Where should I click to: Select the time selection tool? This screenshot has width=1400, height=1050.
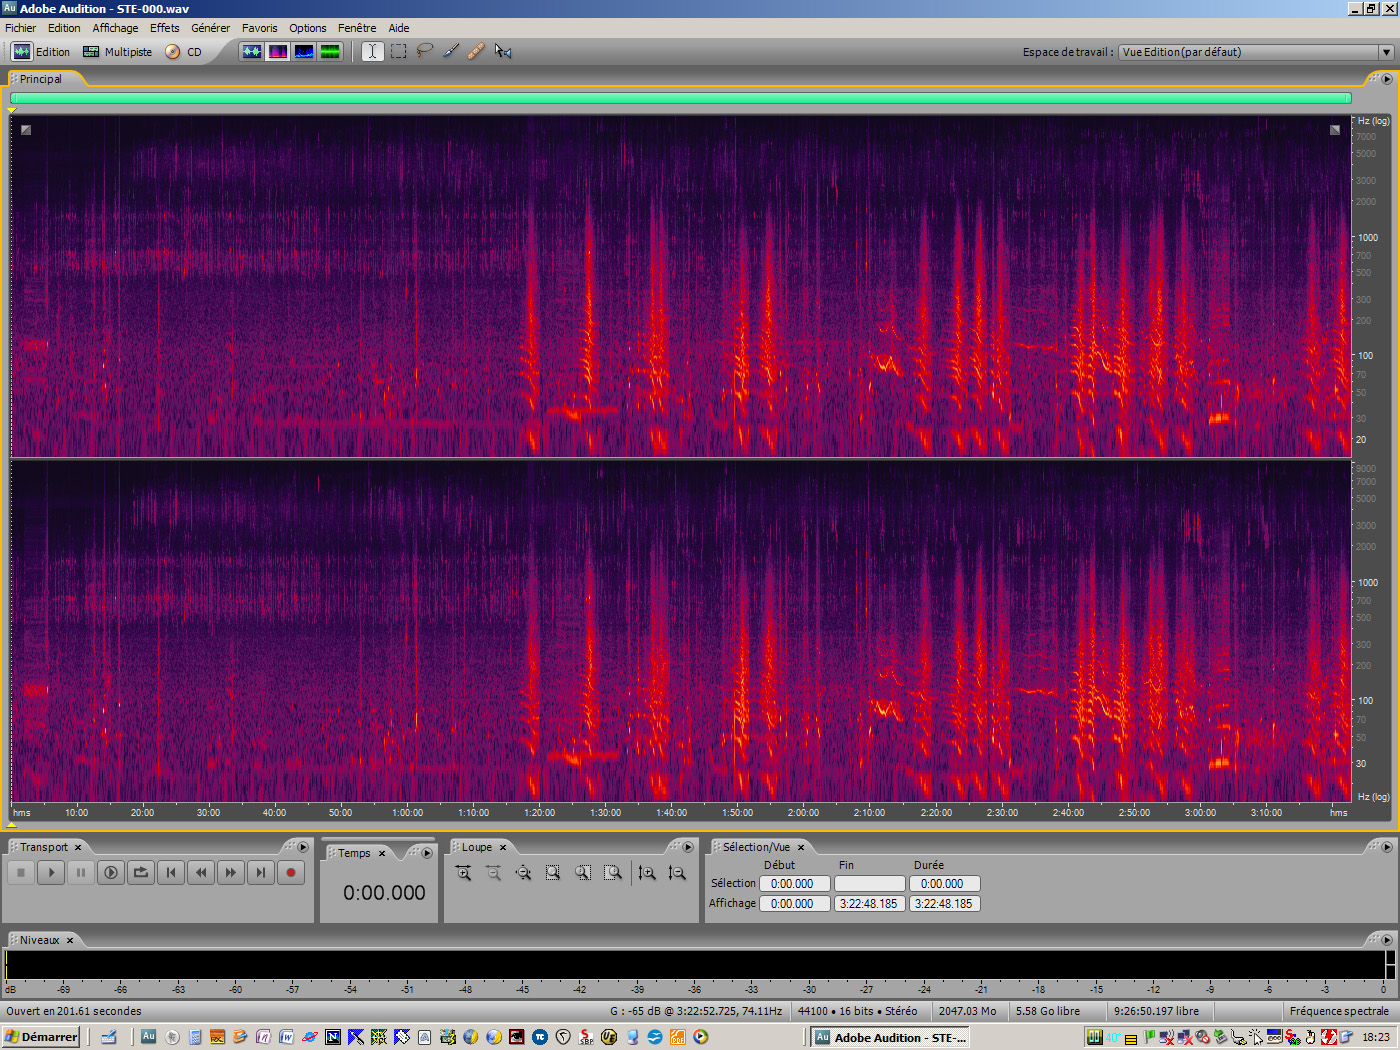click(x=372, y=51)
